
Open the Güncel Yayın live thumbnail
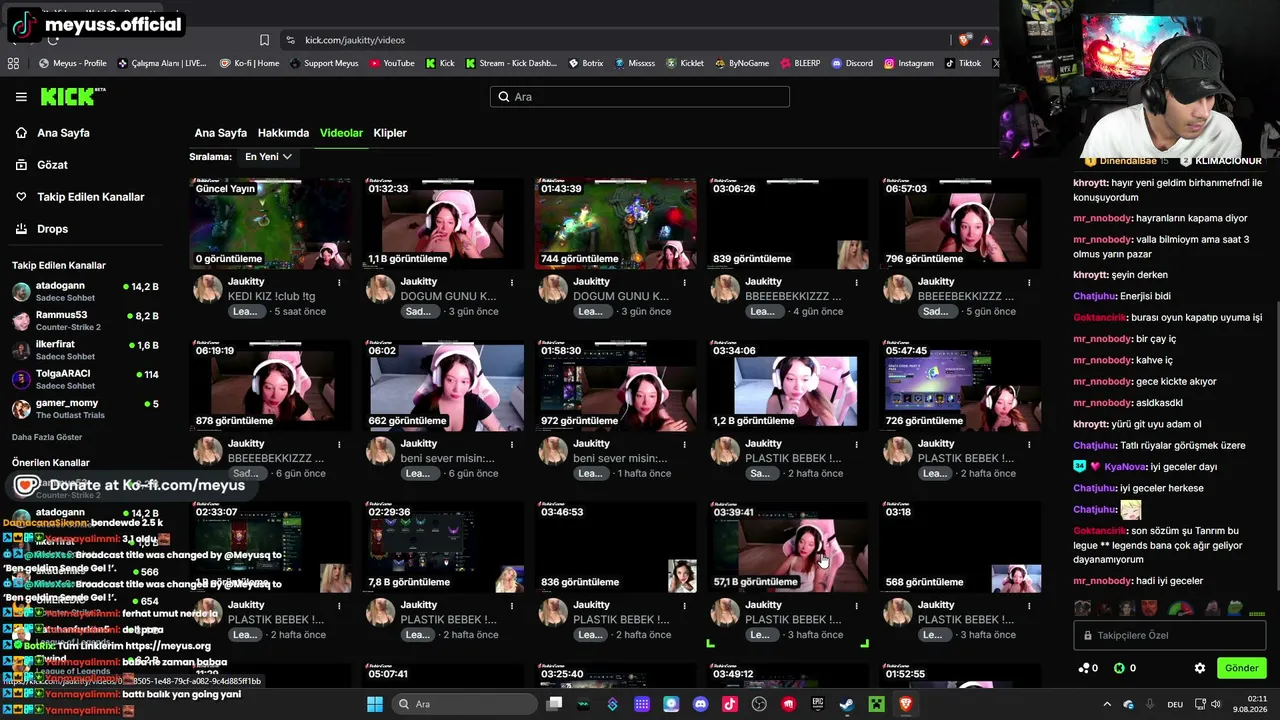point(271,223)
